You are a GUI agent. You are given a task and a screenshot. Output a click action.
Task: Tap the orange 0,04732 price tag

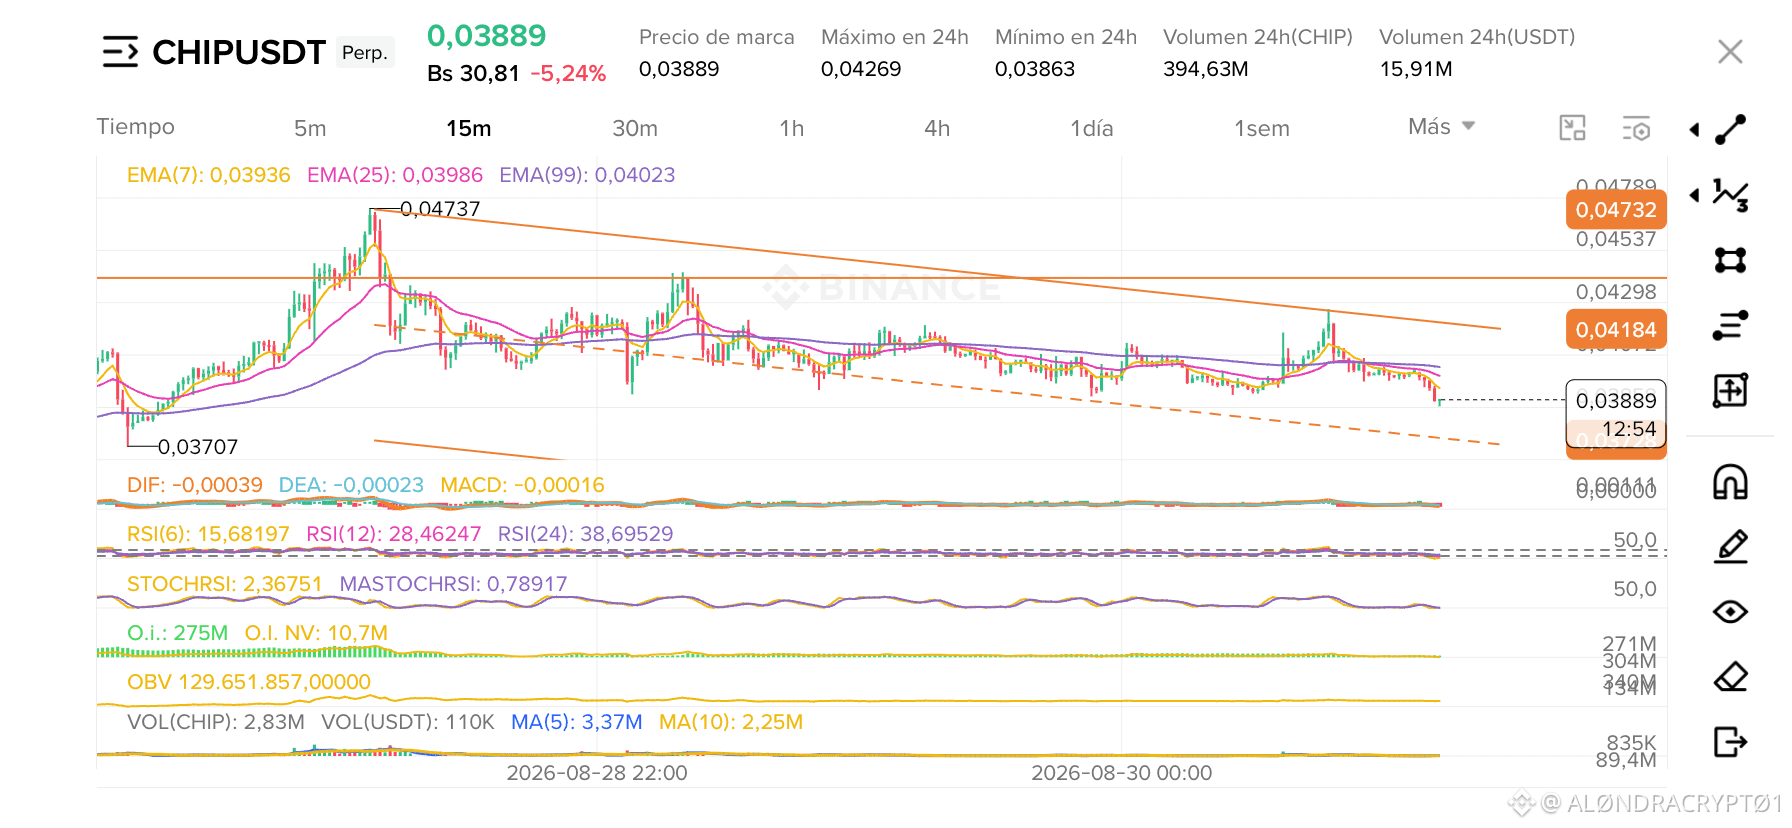(x=1616, y=210)
